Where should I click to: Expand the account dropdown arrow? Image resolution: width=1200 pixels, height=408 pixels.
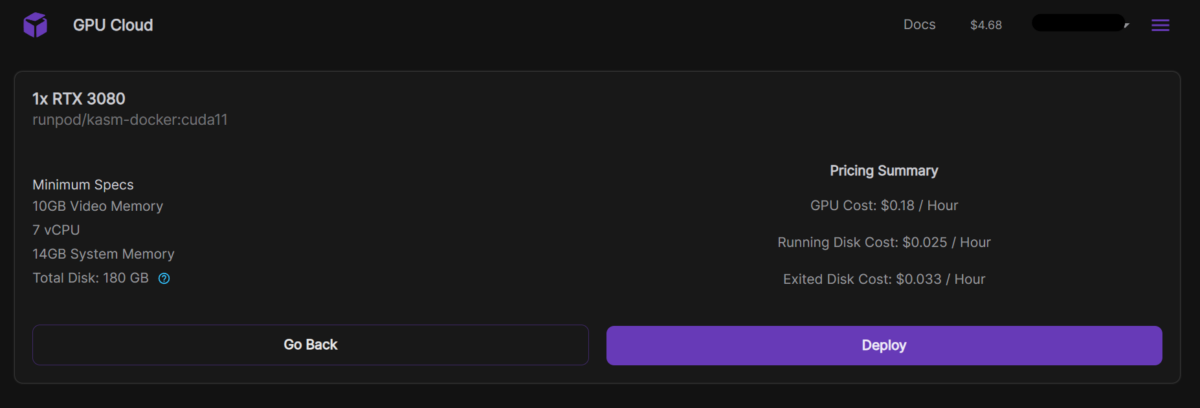1127,24
